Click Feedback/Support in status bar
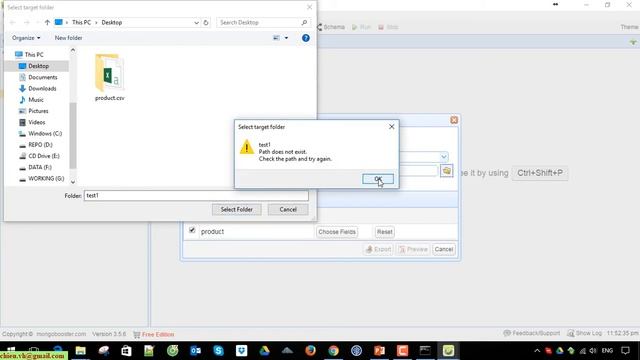 point(532,333)
